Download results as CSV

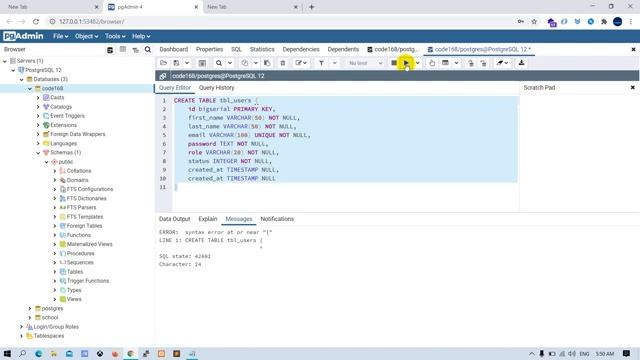[521, 63]
